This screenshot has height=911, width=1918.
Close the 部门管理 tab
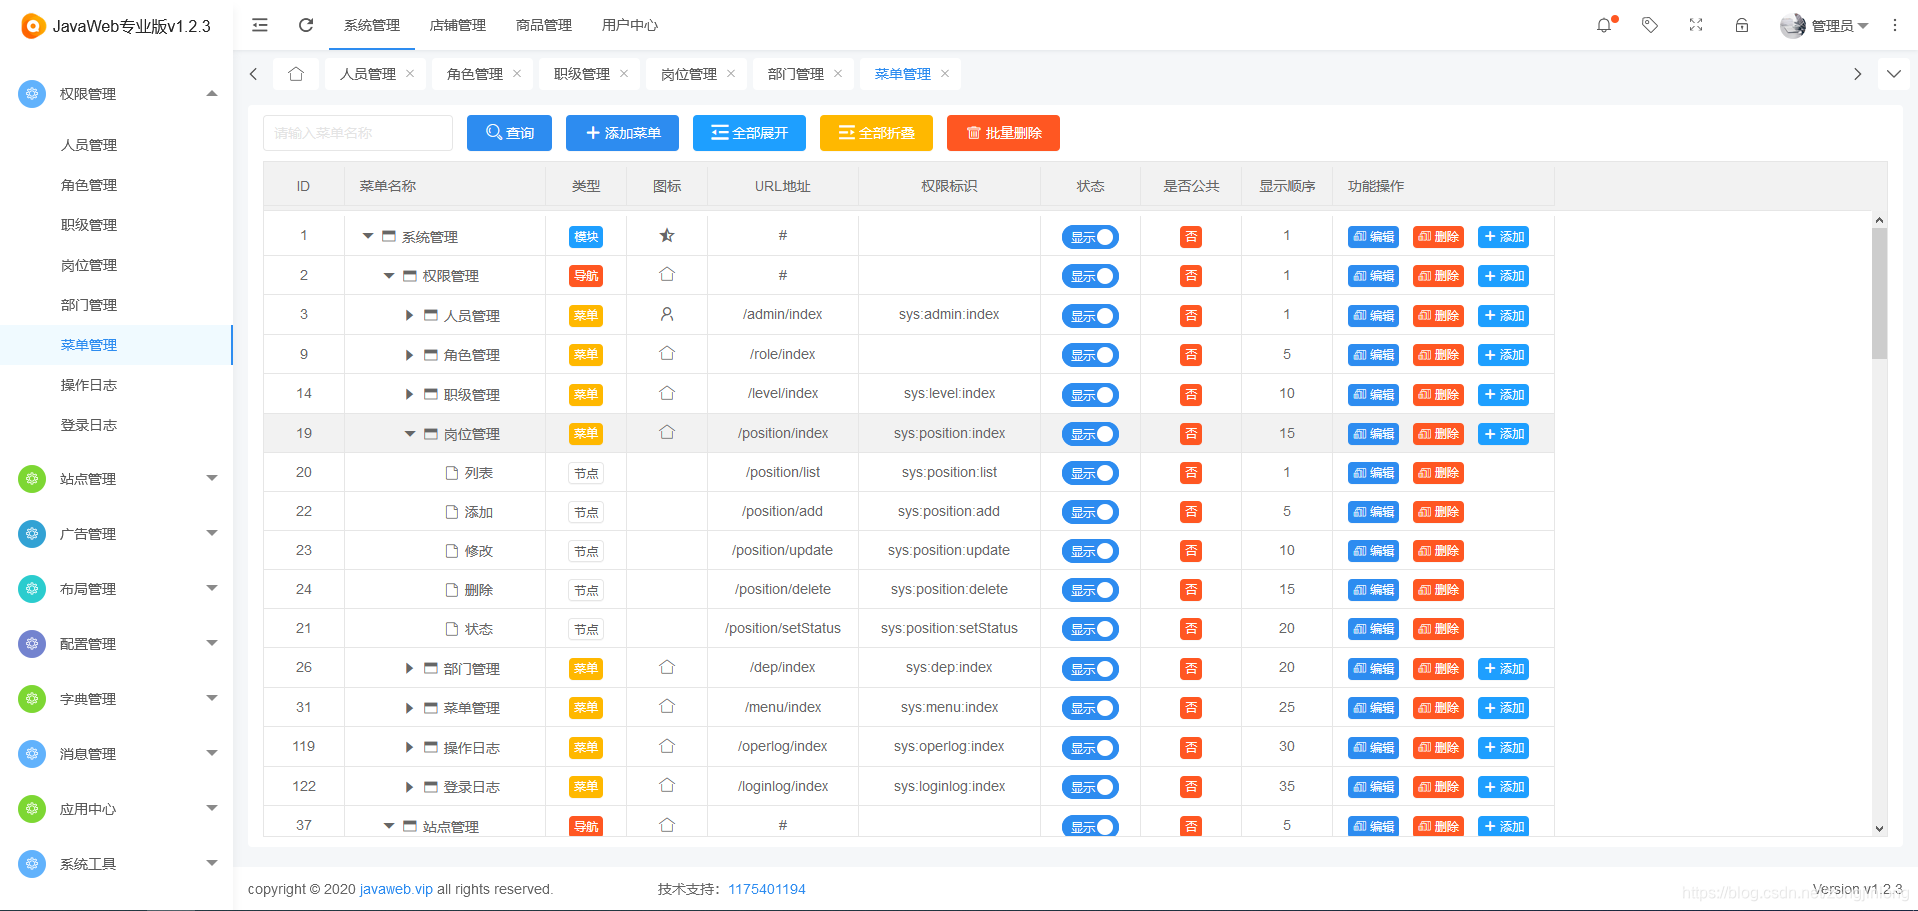click(x=838, y=74)
